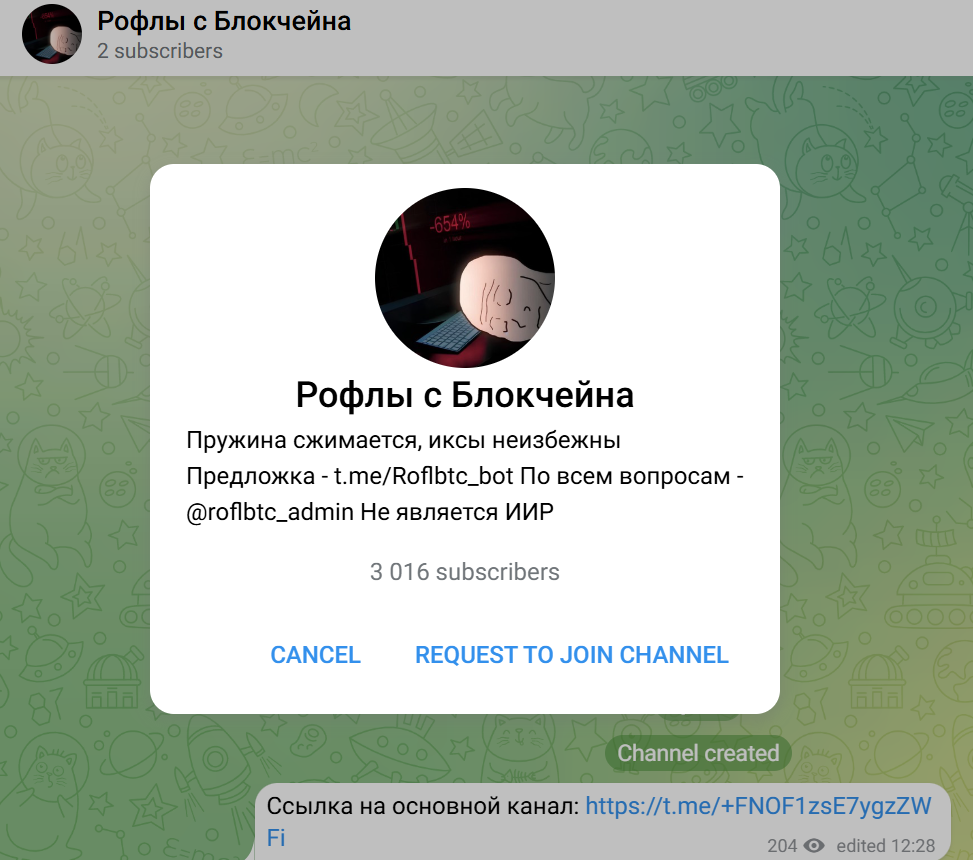Screen dimensions: 973x860
Task: Click the "edited 12:28" timestamp
Action: (885, 846)
